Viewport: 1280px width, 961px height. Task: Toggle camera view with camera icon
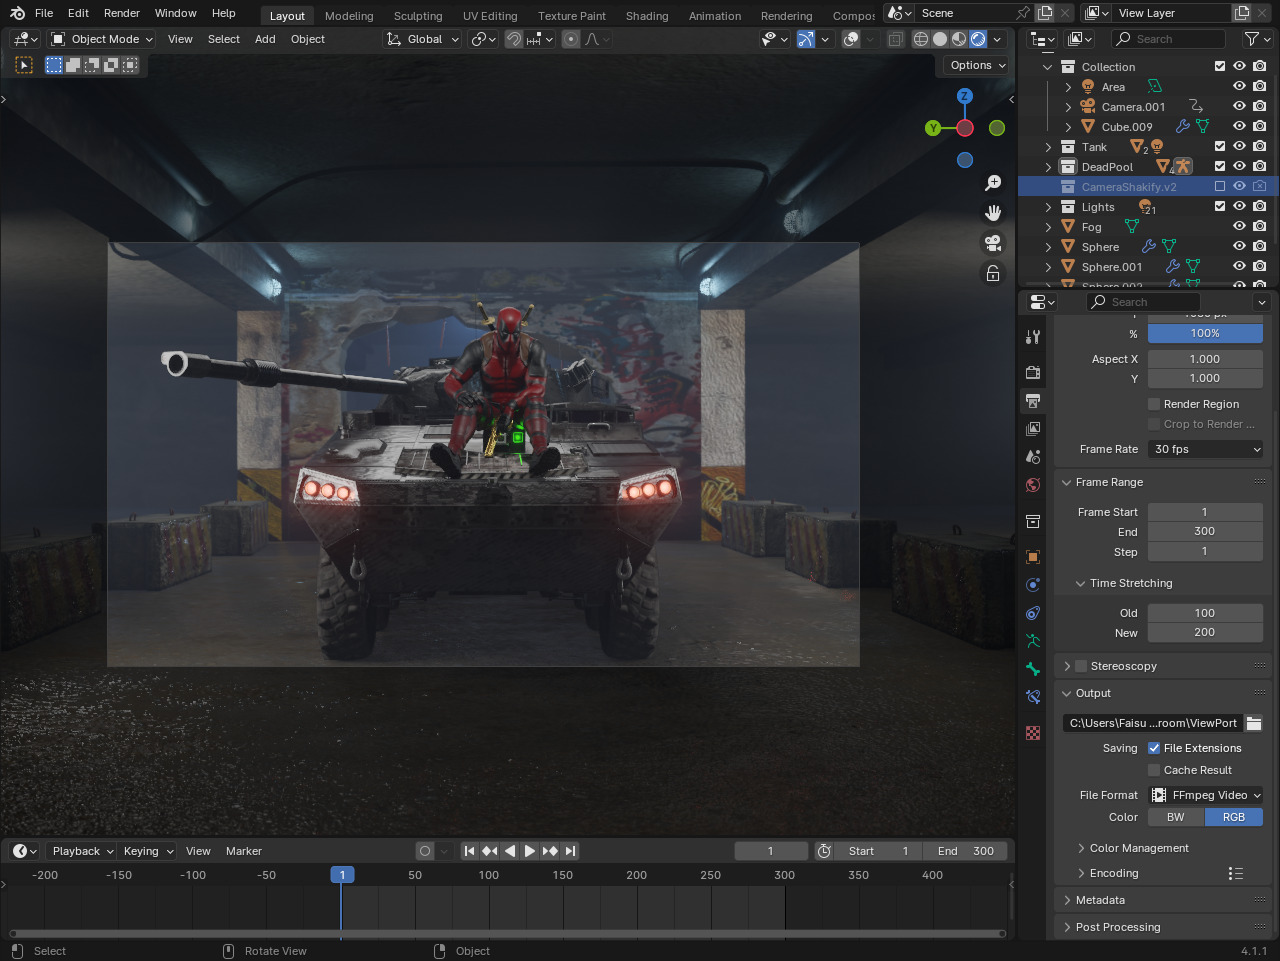pyautogui.click(x=993, y=243)
